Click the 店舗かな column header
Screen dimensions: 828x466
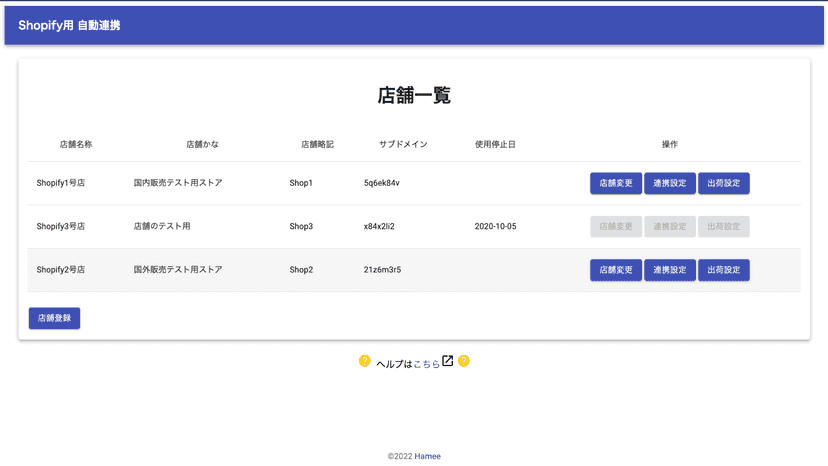(202, 144)
